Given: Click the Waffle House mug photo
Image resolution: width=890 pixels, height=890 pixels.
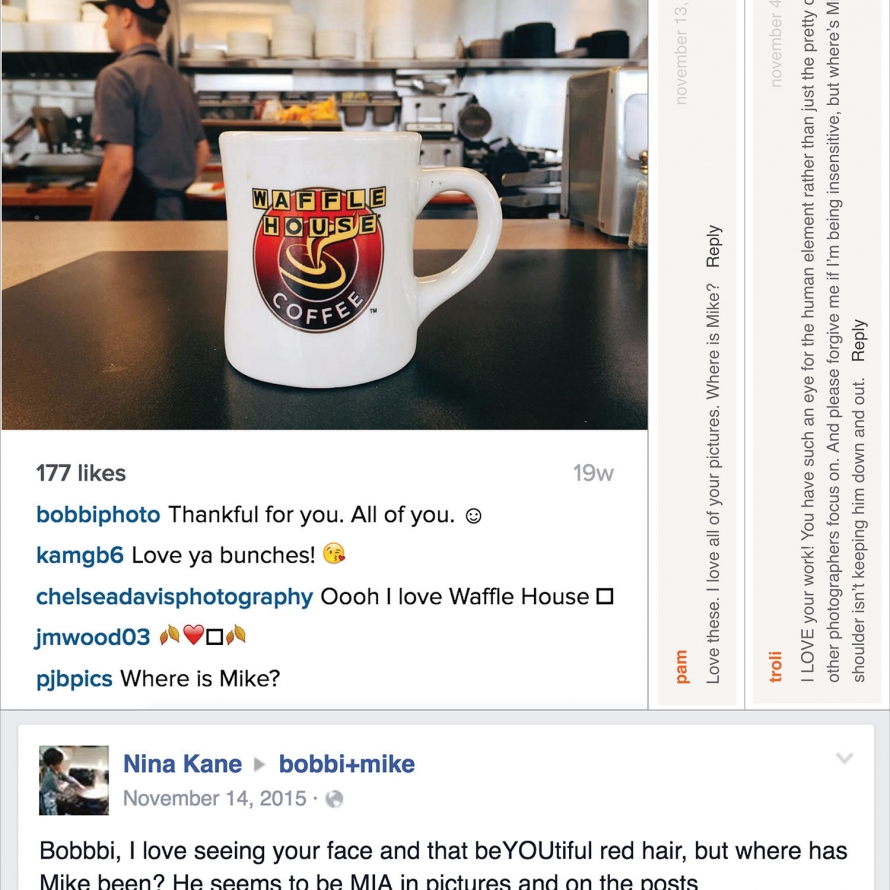Looking at the screenshot, I should coord(324,215).
